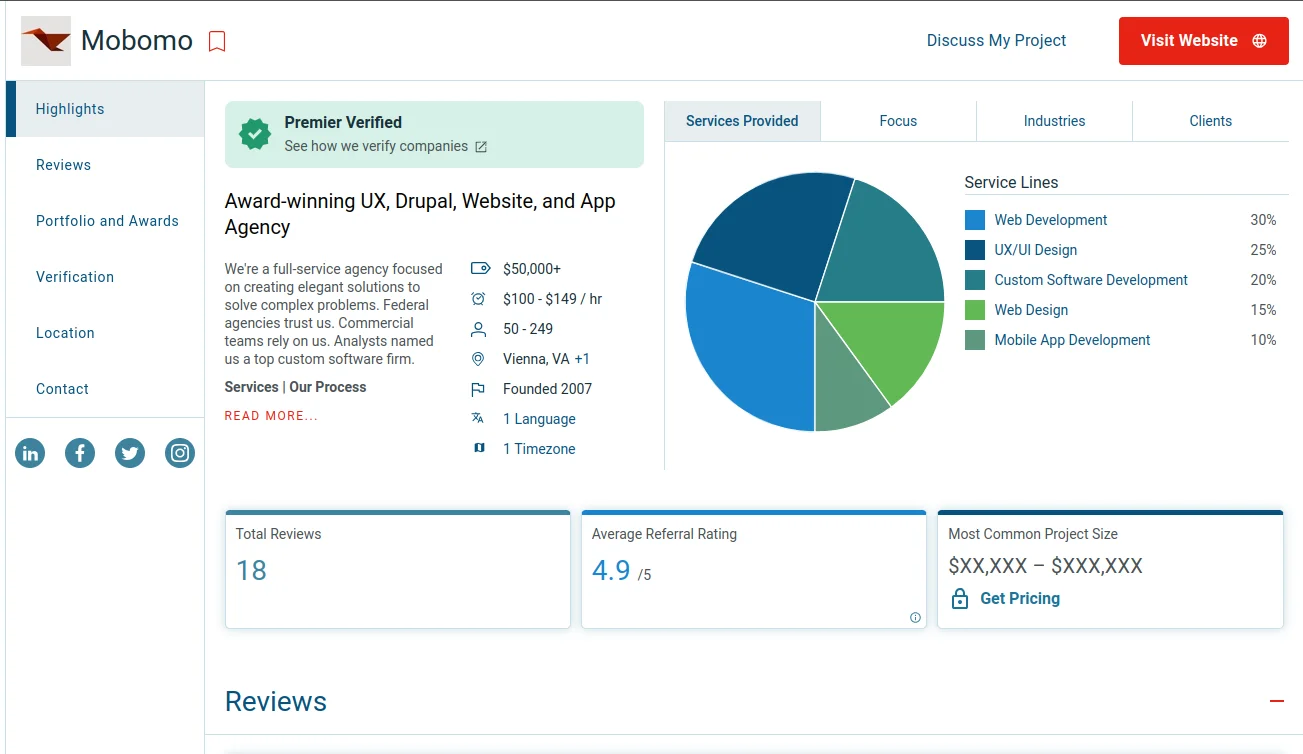This screenshot has height=754, width=1303.
Task: Click the Mobomo logo thumbnail
Action: click(x=46, y=41)
